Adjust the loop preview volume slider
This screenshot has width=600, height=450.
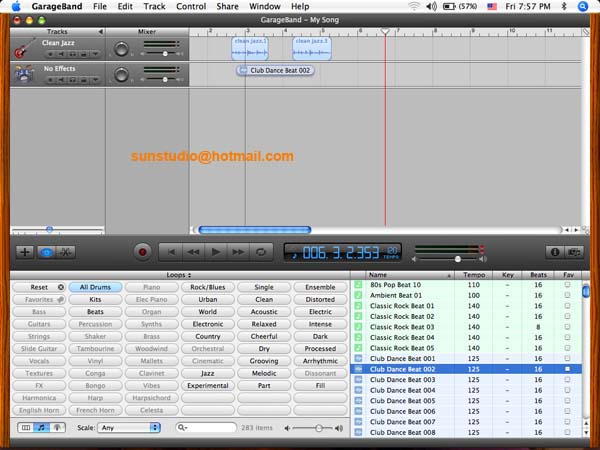coord(318,428)
